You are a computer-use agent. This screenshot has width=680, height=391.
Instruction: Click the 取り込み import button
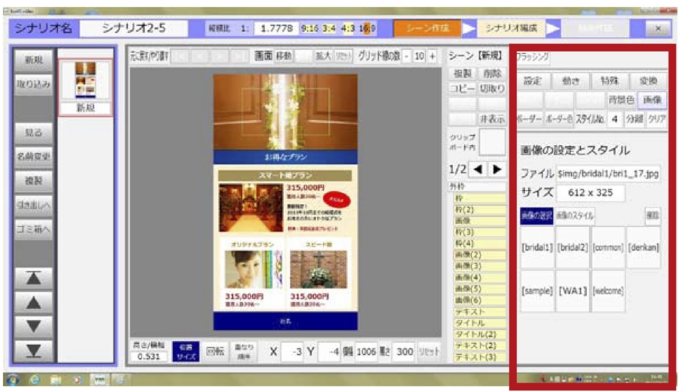pyautogui.click(x=33, y=84)
